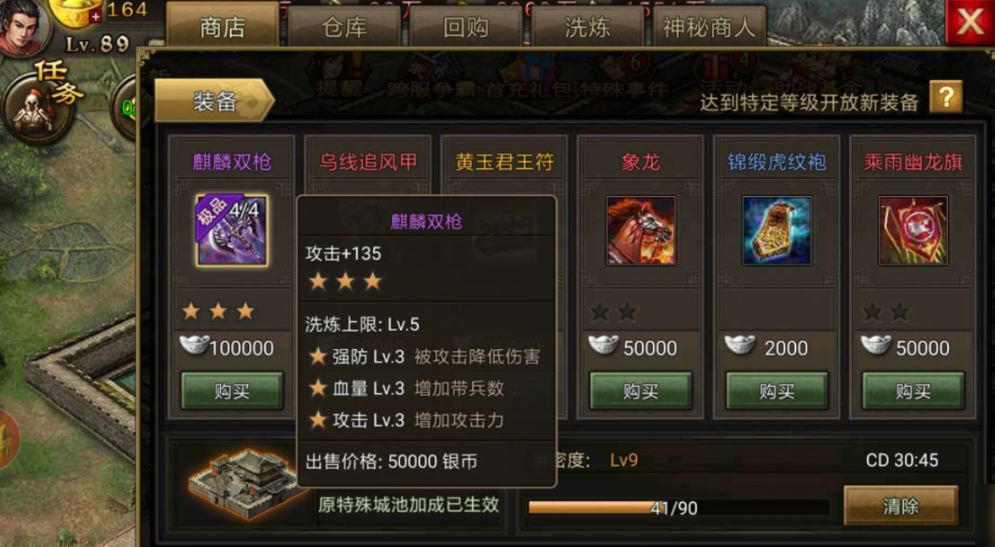Select the 装备 equipment category label

pos(214,100)
